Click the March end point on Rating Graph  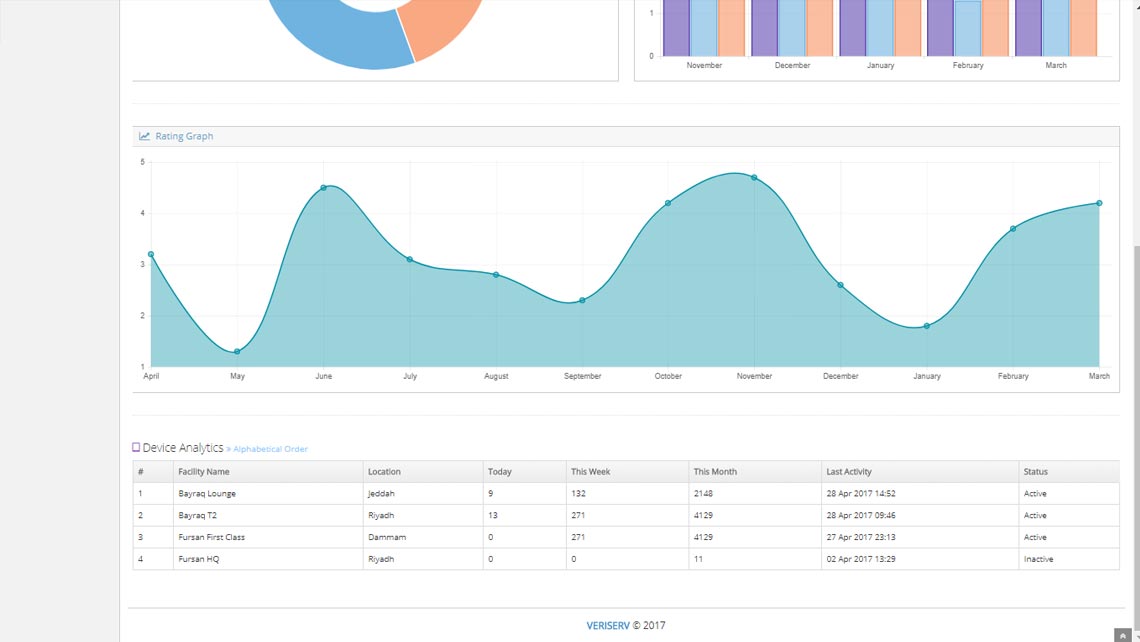click(x=1099, y=203)
